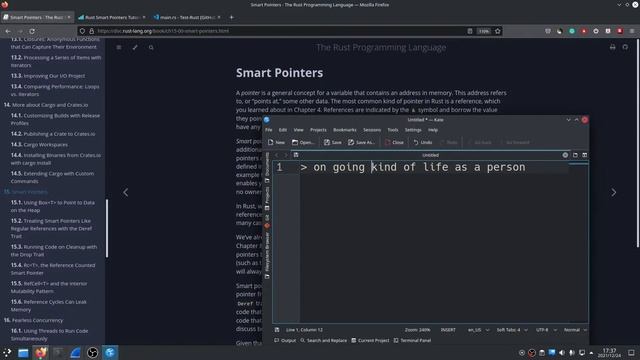The height and width of the screenshot is (360, 640).
Task: Open Kate quick-open document icon beside Untitled
Action: (x=296, y=155)
